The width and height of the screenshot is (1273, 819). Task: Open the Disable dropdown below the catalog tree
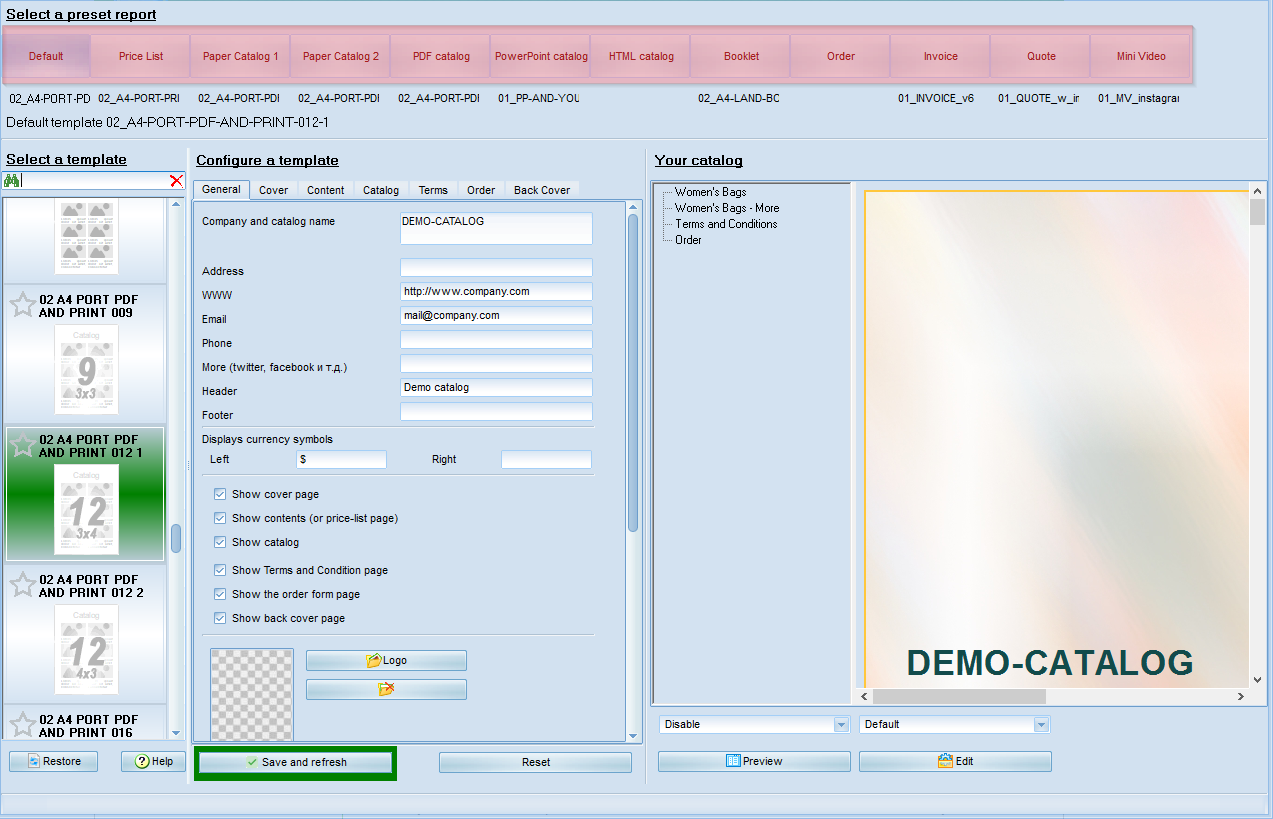(x=841, y=724)
